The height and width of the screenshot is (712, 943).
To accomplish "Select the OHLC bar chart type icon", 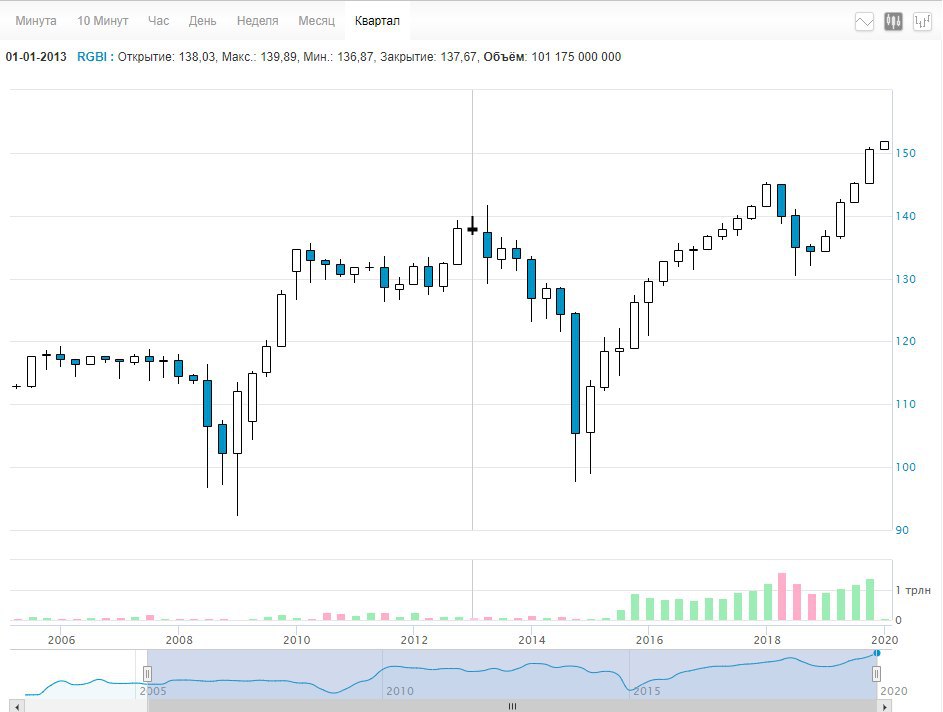I will [922, 22].
